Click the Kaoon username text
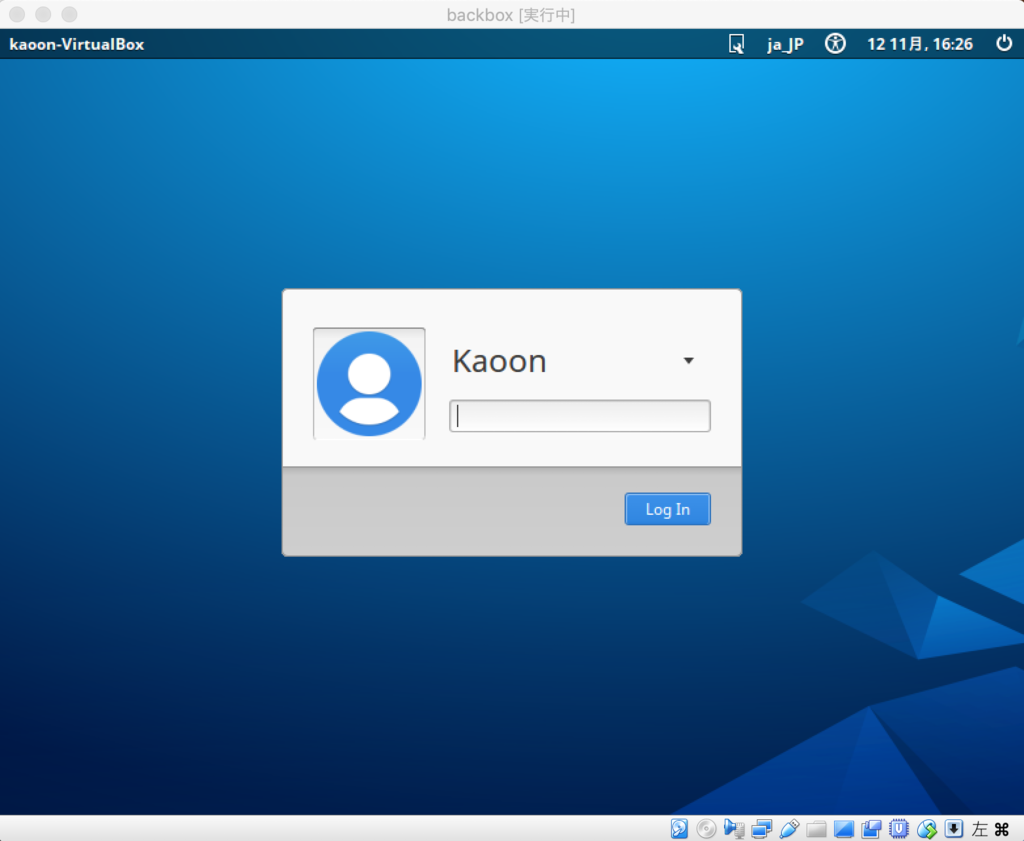This screenshot has width=1024, height=841. (500, 361)
